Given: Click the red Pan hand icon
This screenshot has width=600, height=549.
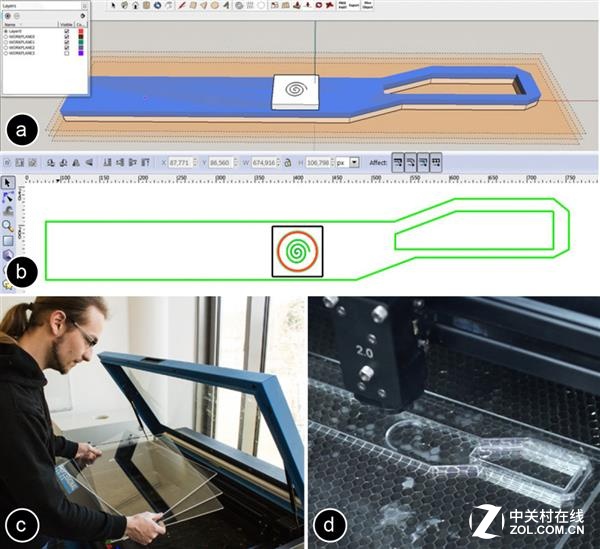Looking at the screenshot, I should point(329,5).
